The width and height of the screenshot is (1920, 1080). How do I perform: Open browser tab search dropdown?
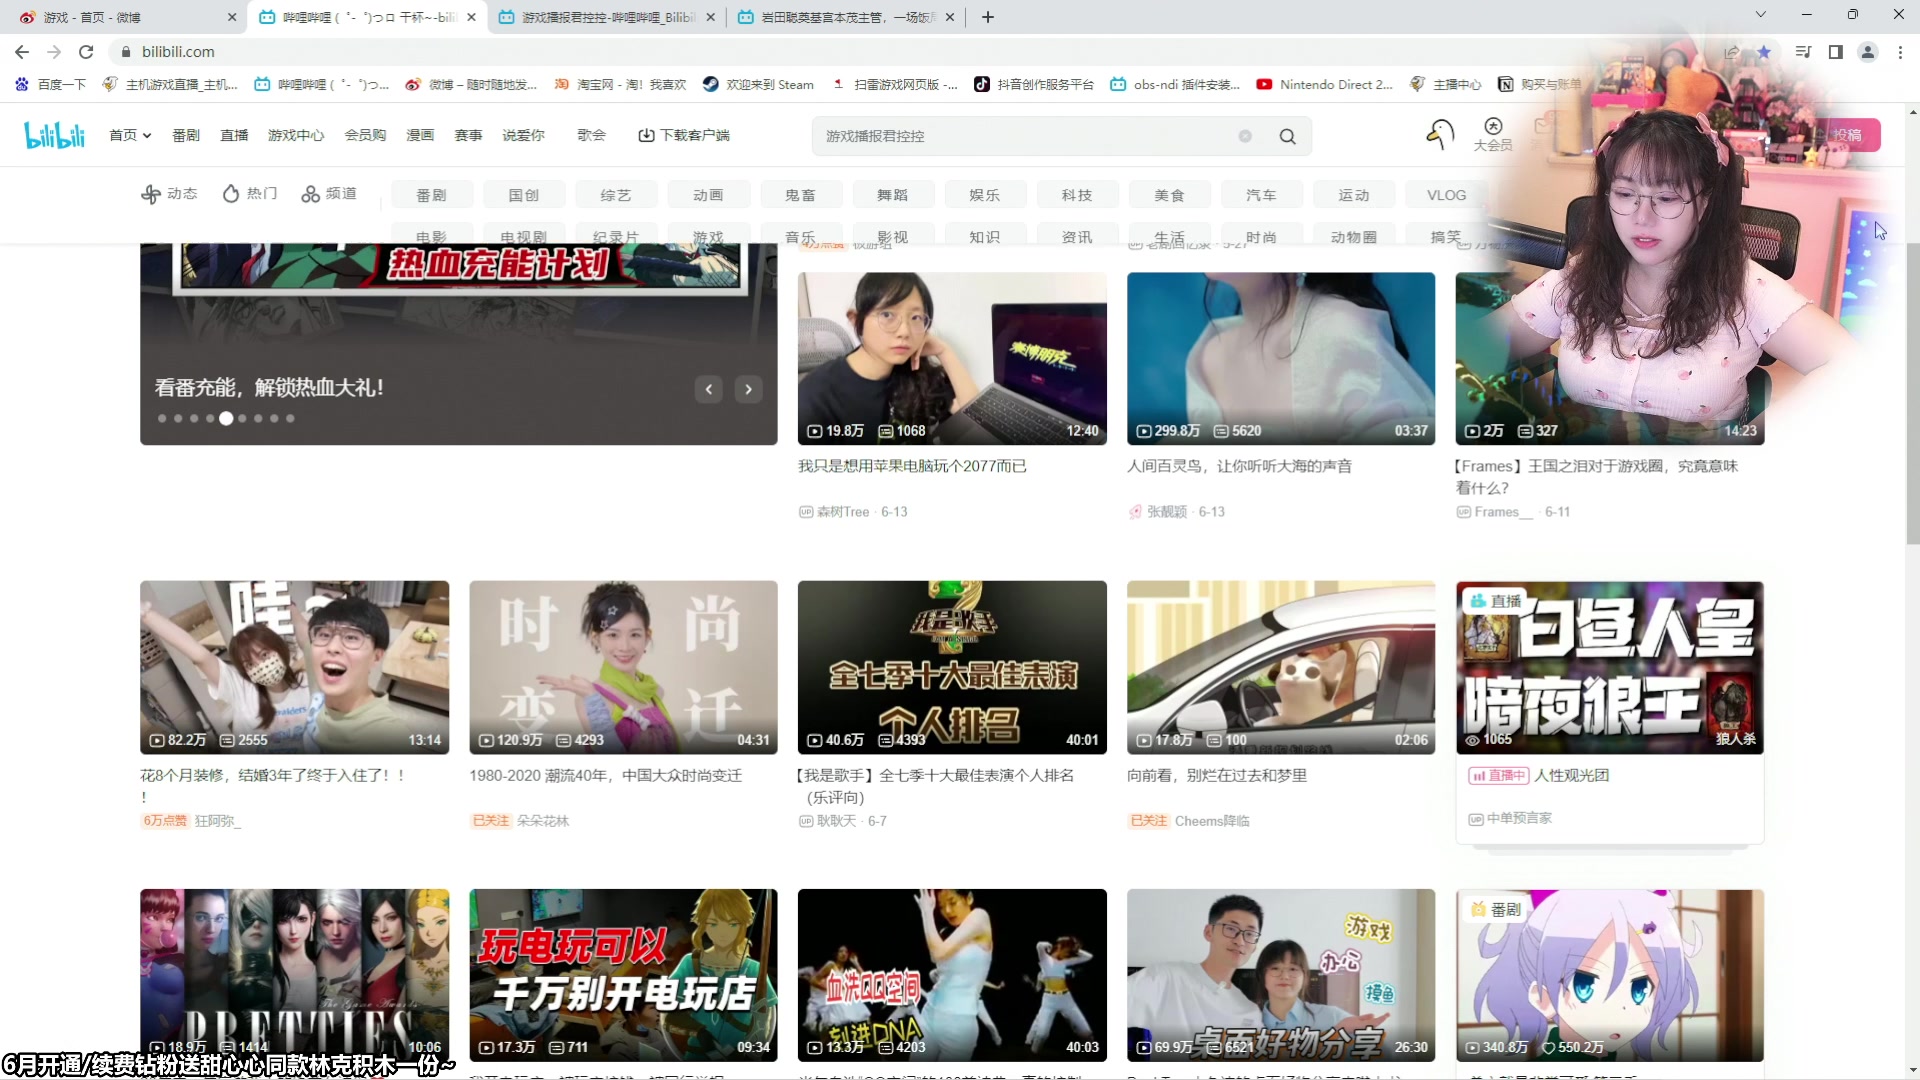click(x=1761, y=15)
